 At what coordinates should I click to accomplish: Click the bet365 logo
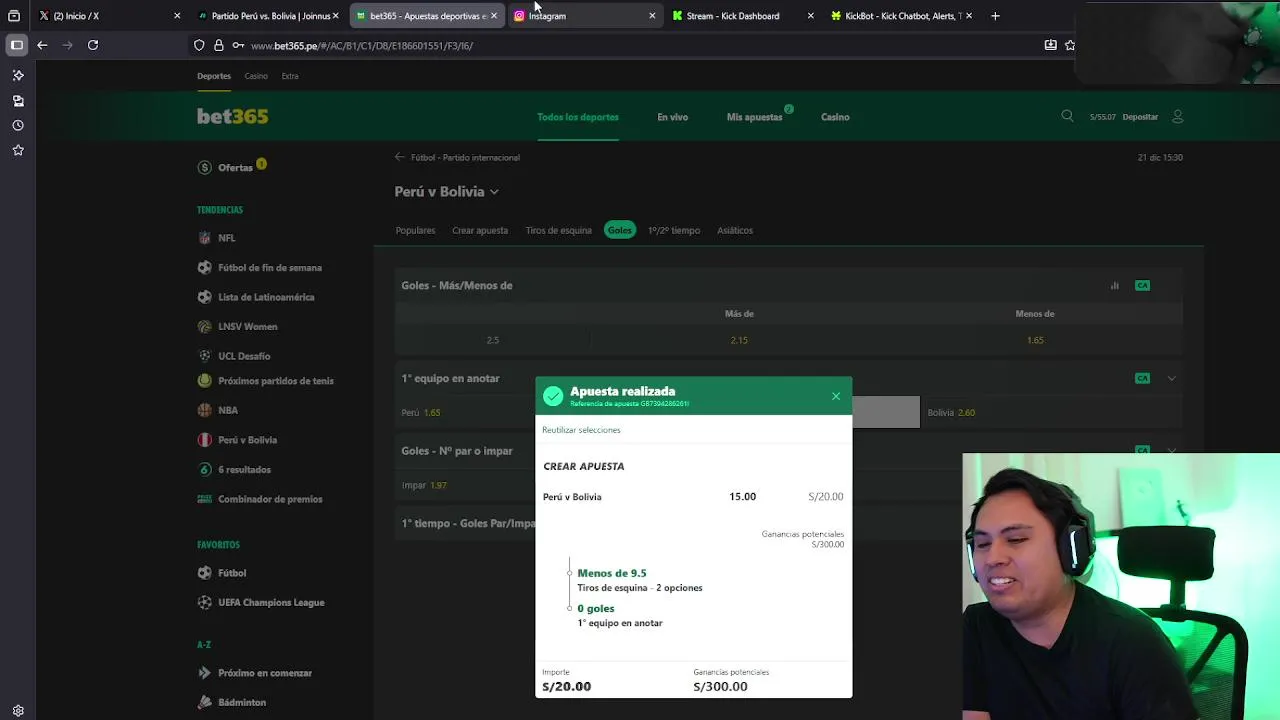click(x=232, y=116)
